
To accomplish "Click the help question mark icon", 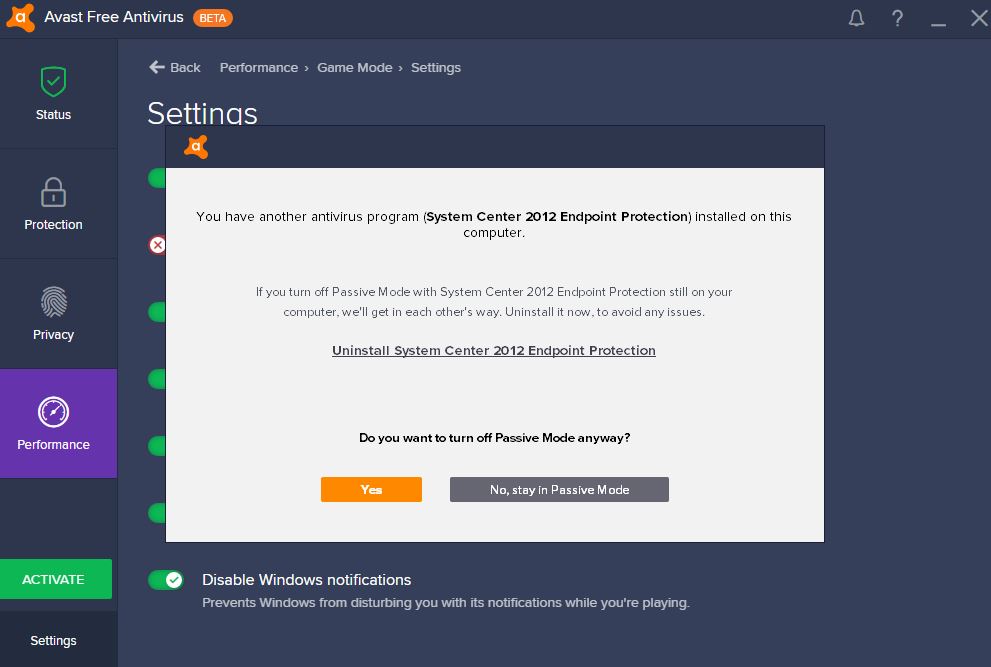I will (898, 18).
